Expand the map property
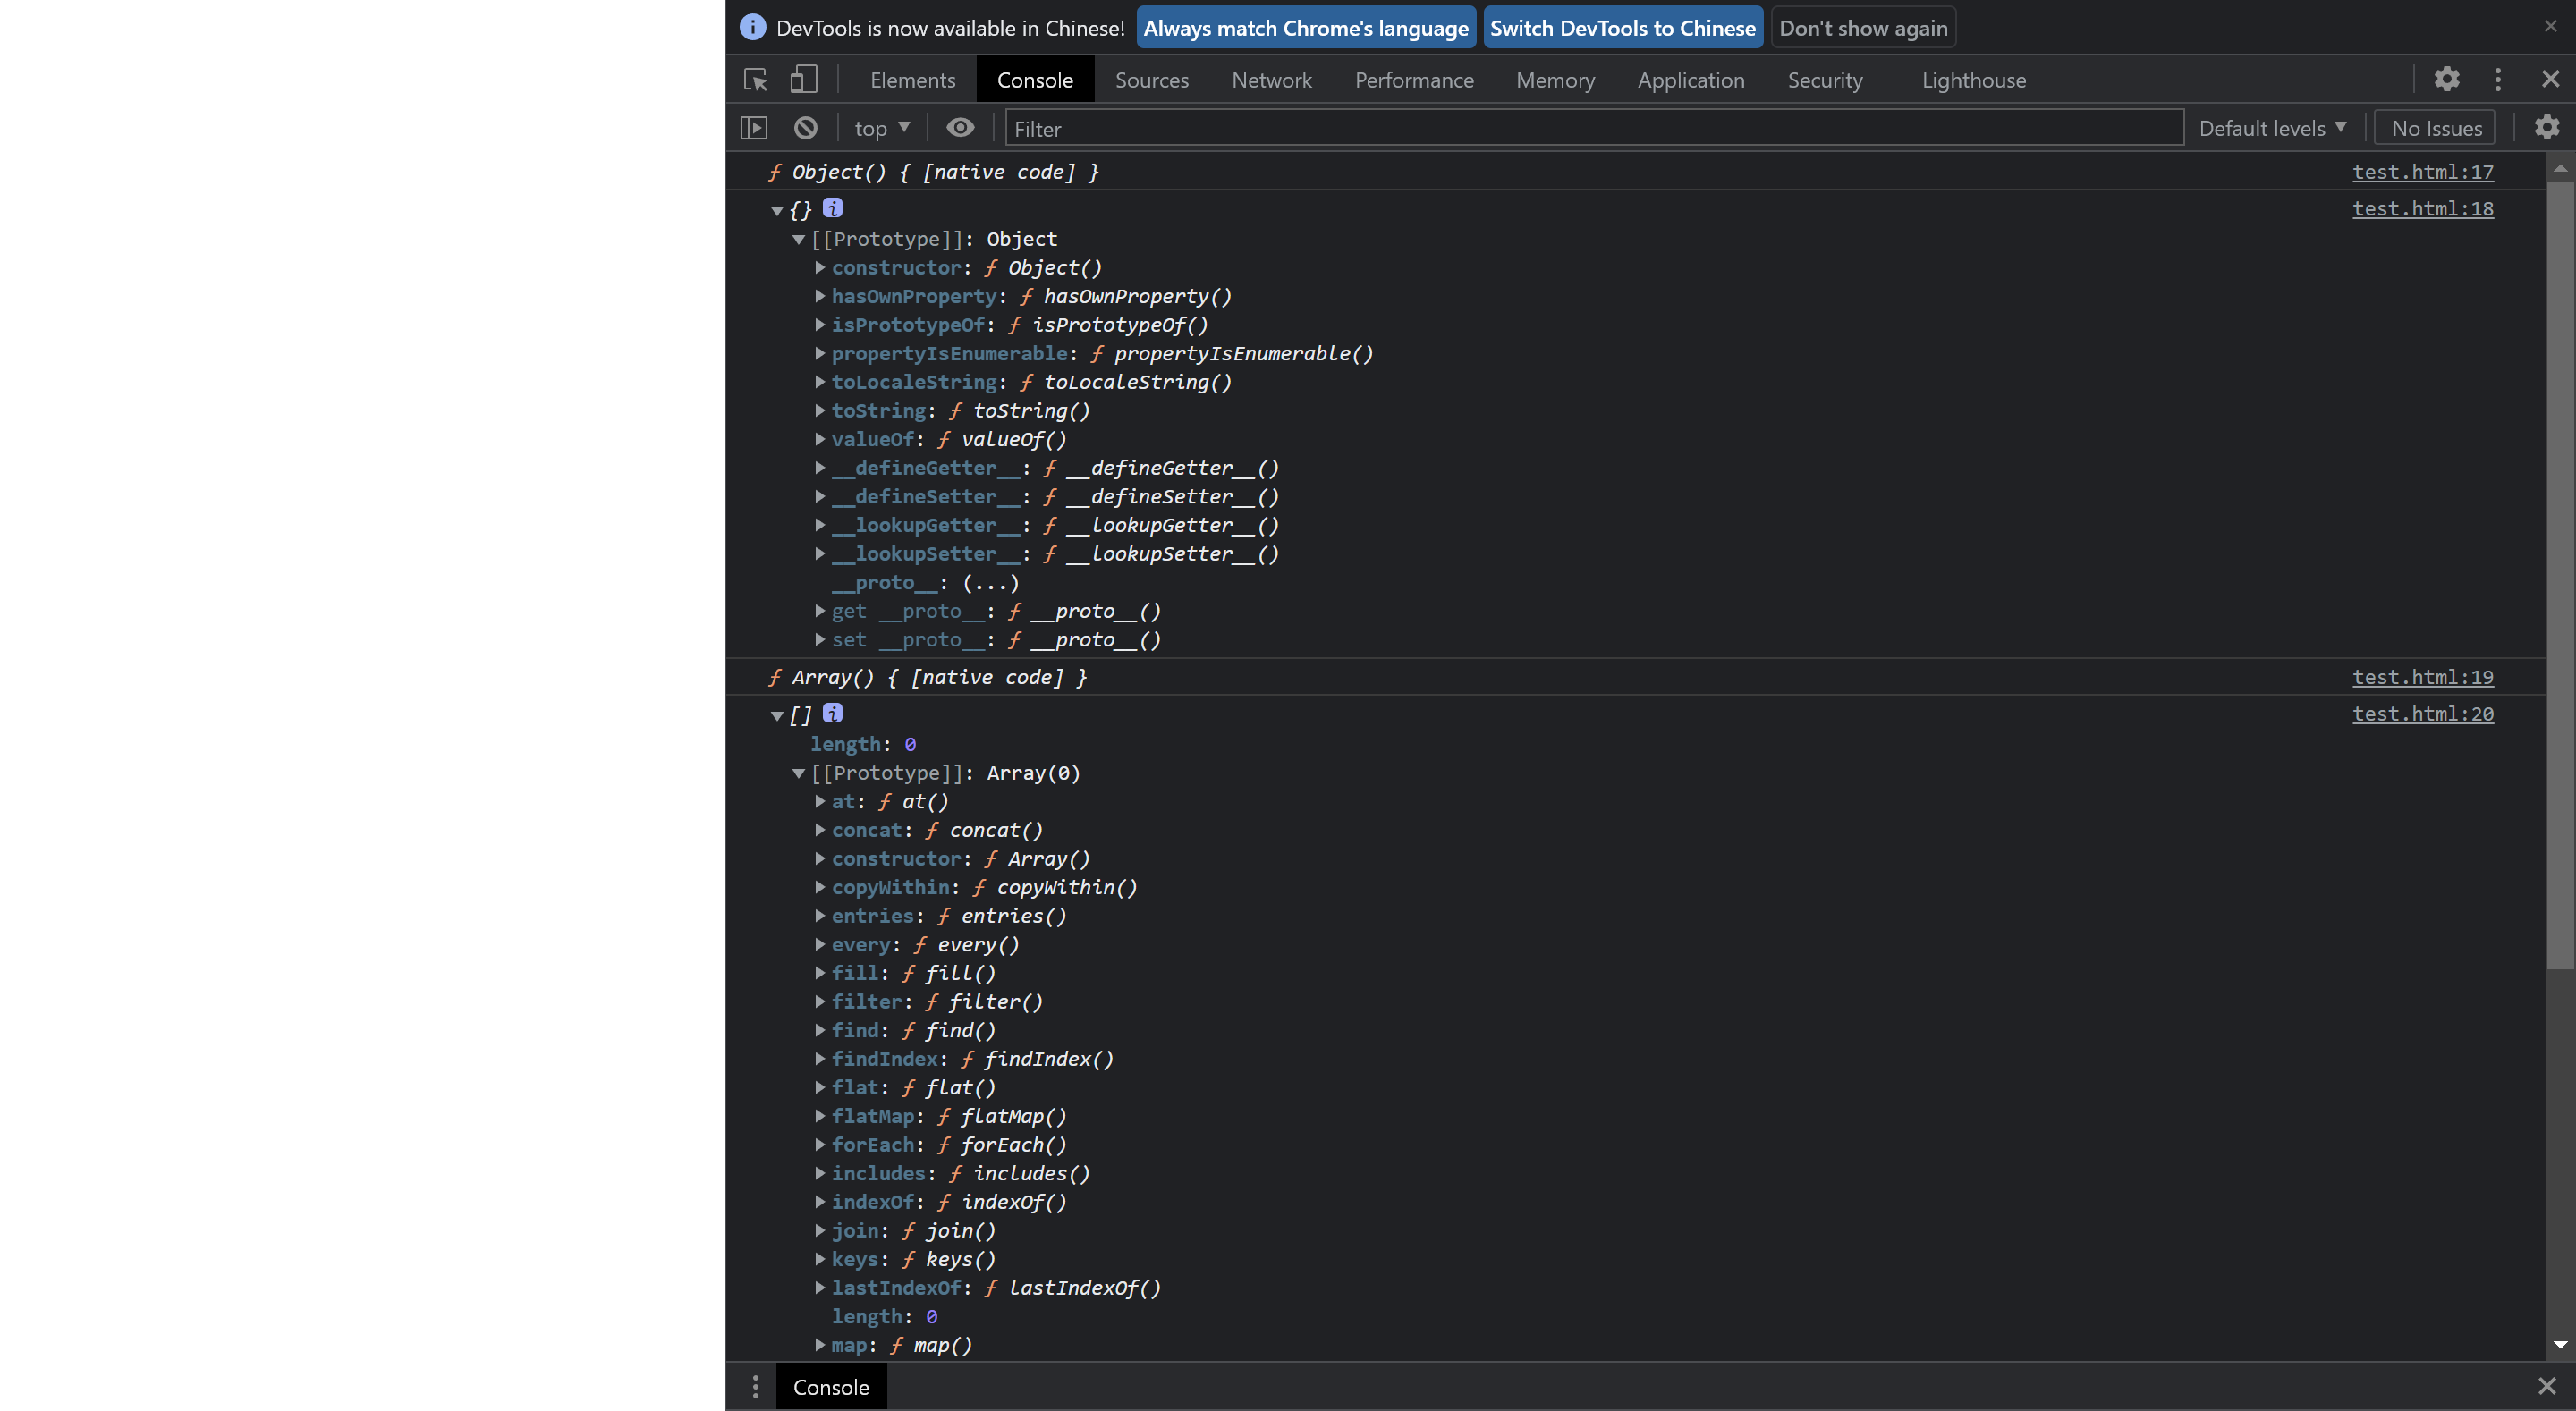The width and height of the screenshot is (2576, 1411). pos(820,1345)
